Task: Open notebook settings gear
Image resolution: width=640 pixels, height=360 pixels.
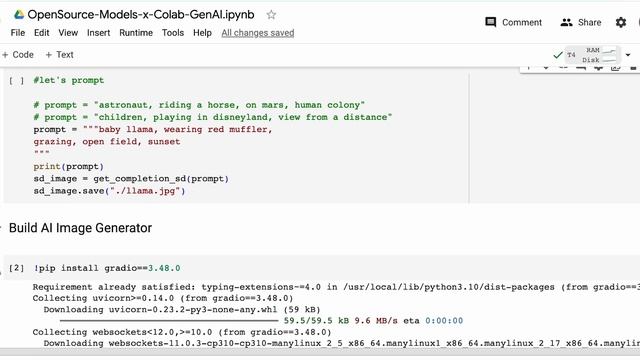Action: (621, 22)
